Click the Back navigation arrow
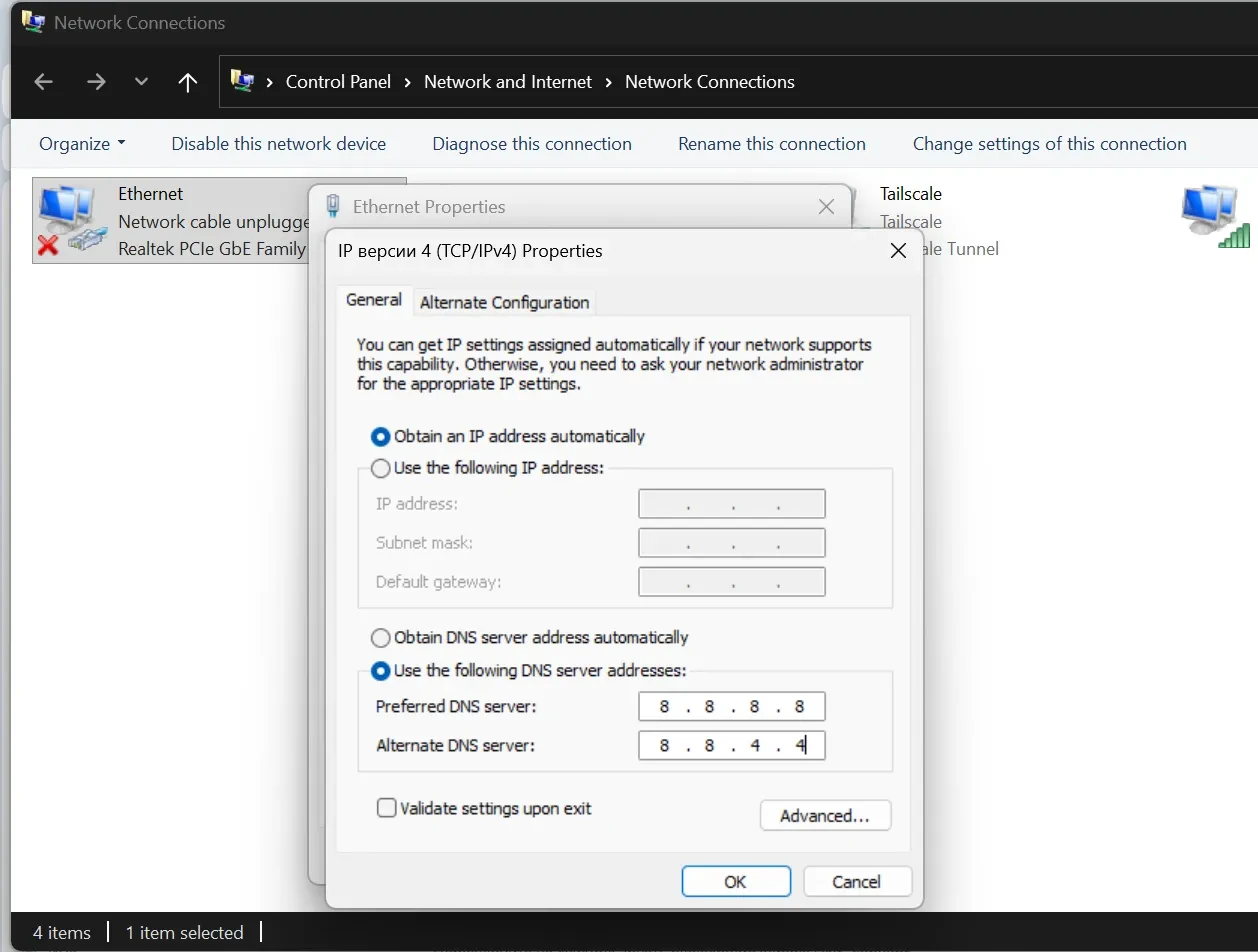The height and width of the screenshot is (952, 1258). click(x=43, y=82)
